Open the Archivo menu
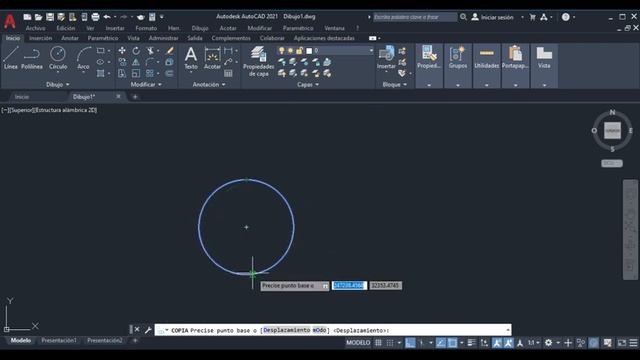The height and width of the screenshot is (360, 640). point(36,28)
